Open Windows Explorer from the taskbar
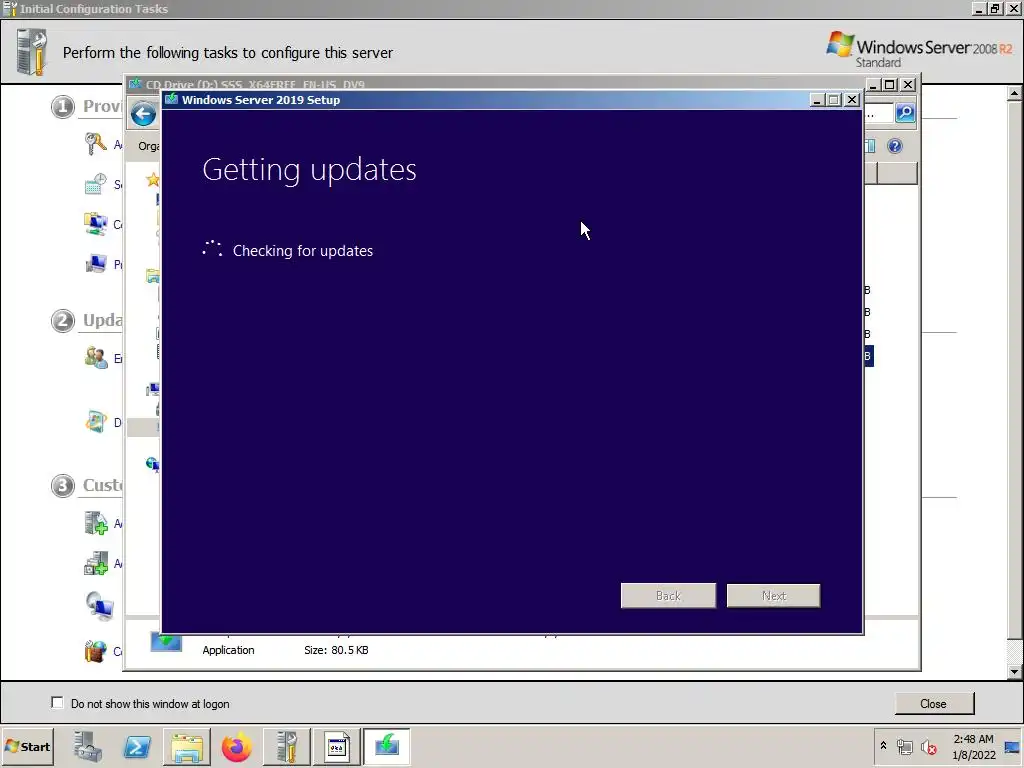 point(187,746)
